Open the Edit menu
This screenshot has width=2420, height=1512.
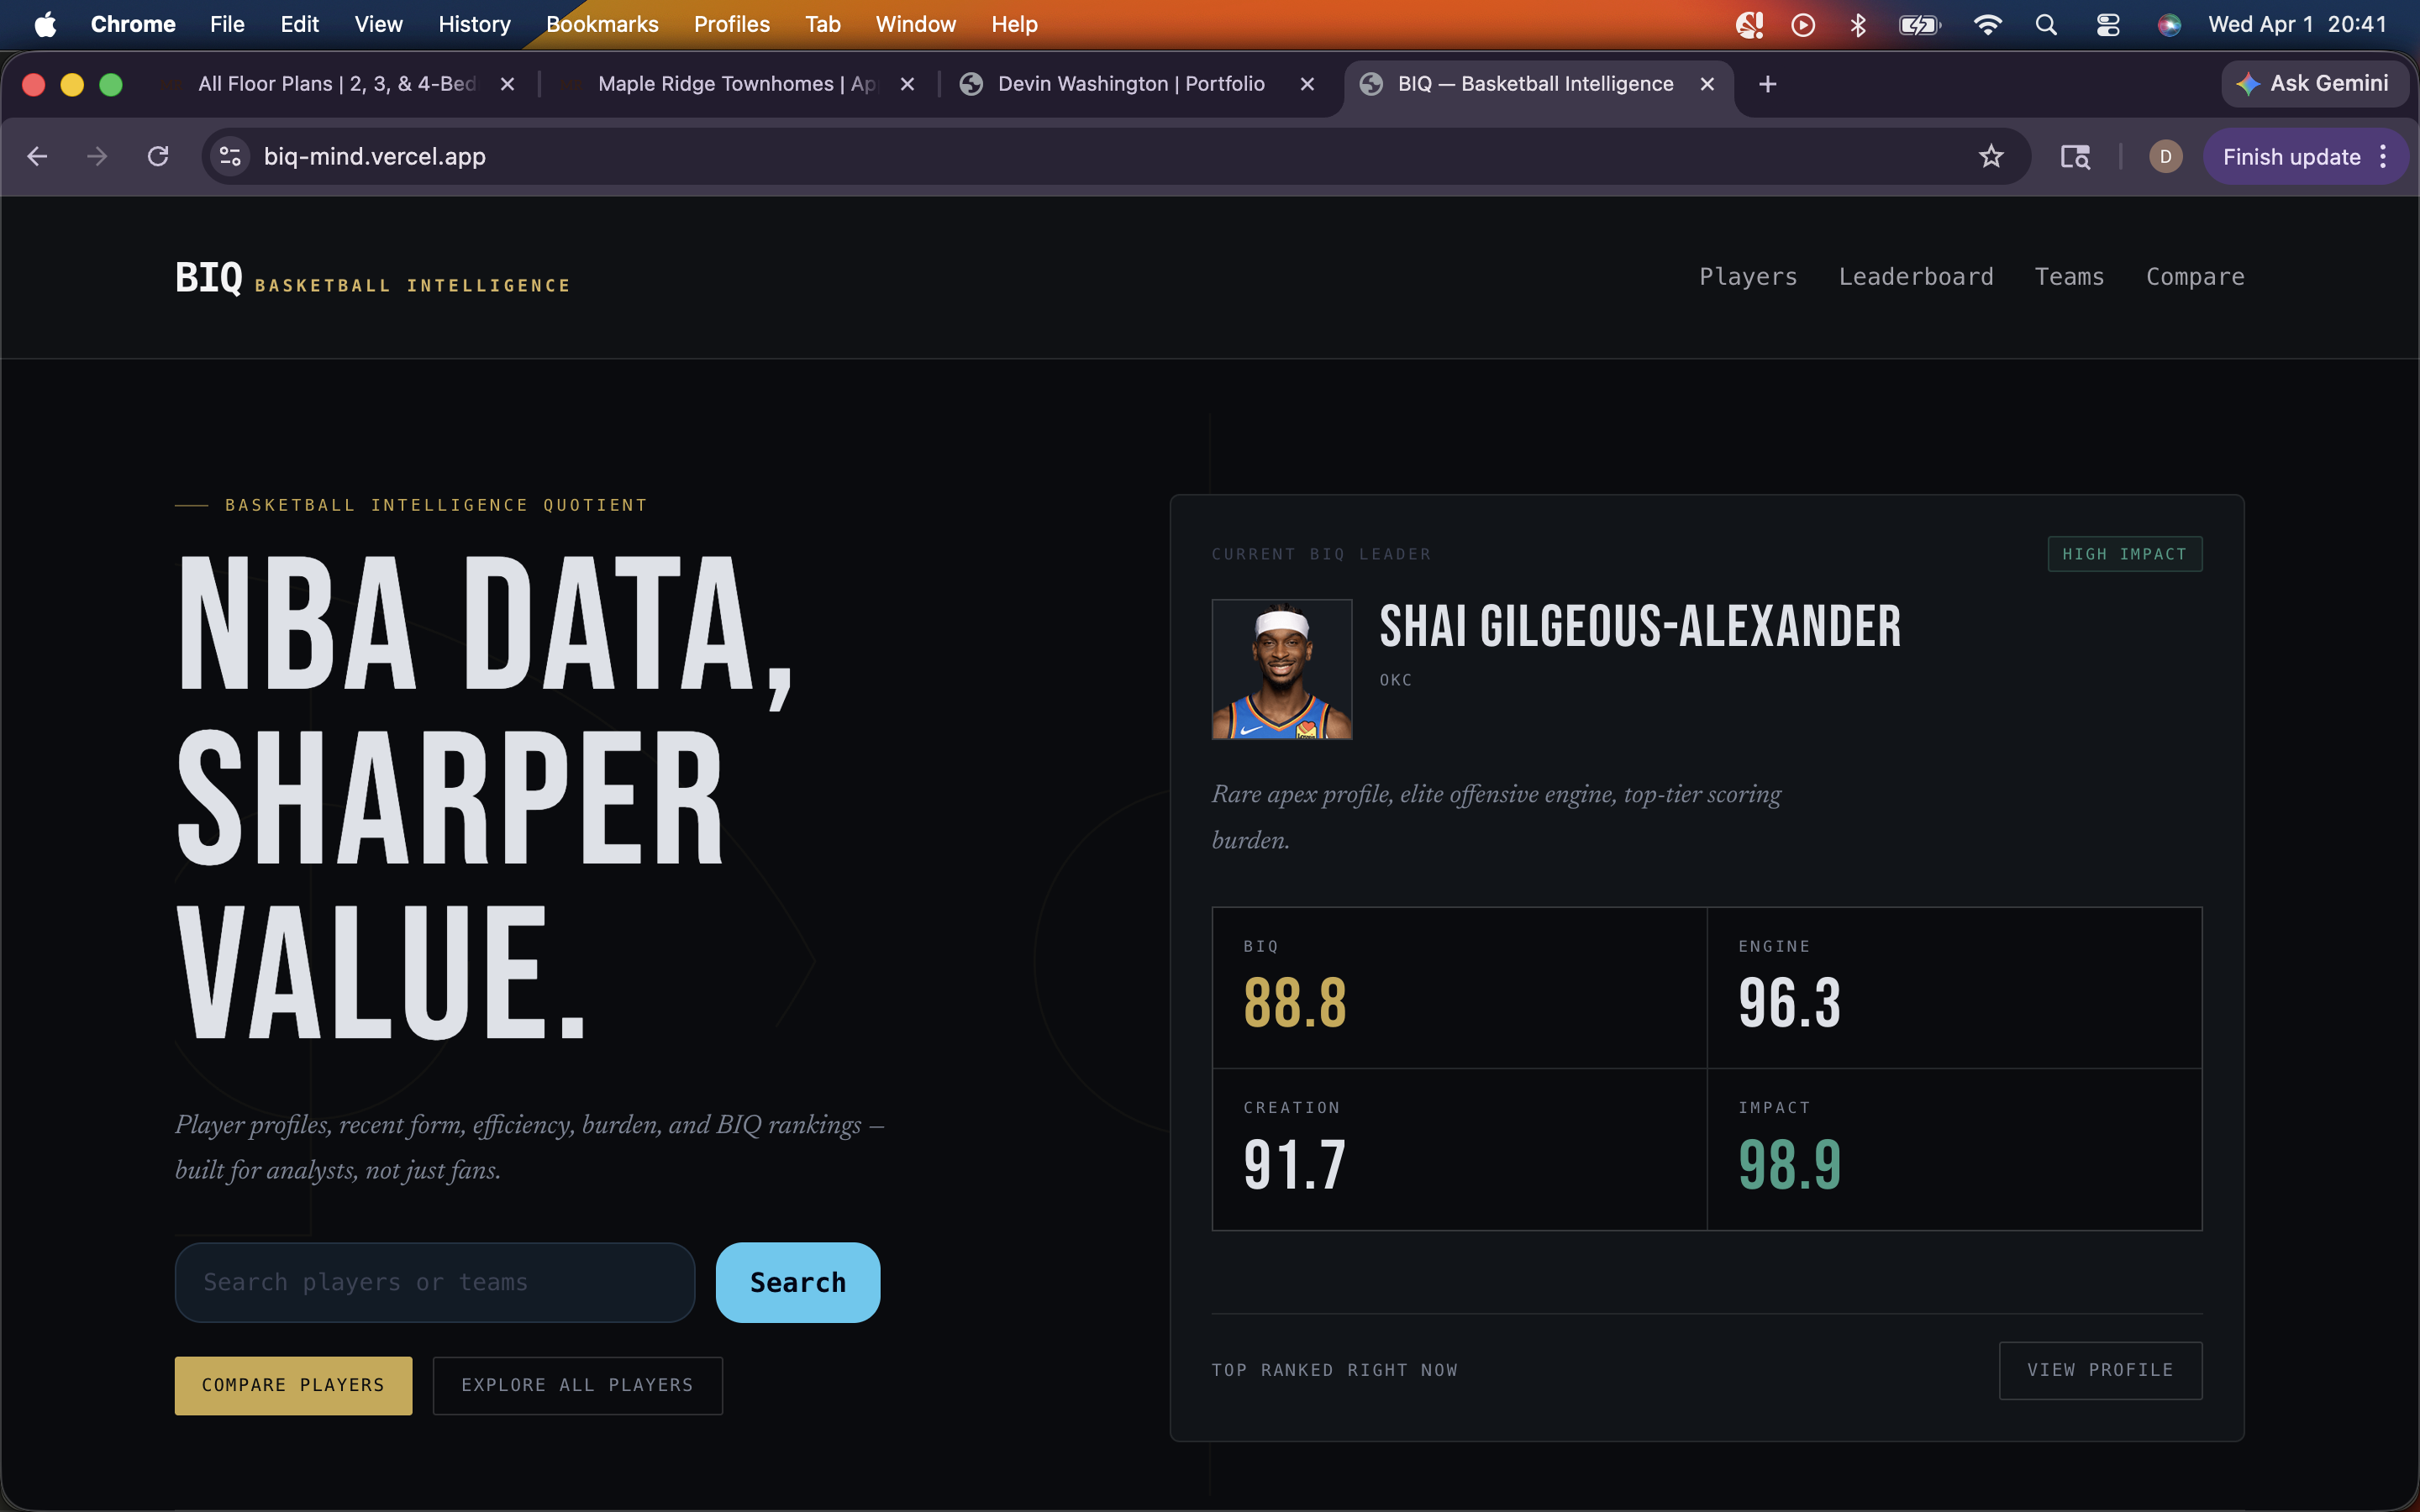[x=299, y=24]
